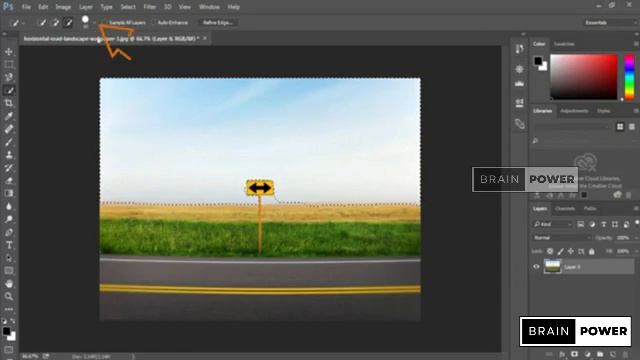
Task: Select the Quick Selection tool in left toolbar
Action: [9, 90]
